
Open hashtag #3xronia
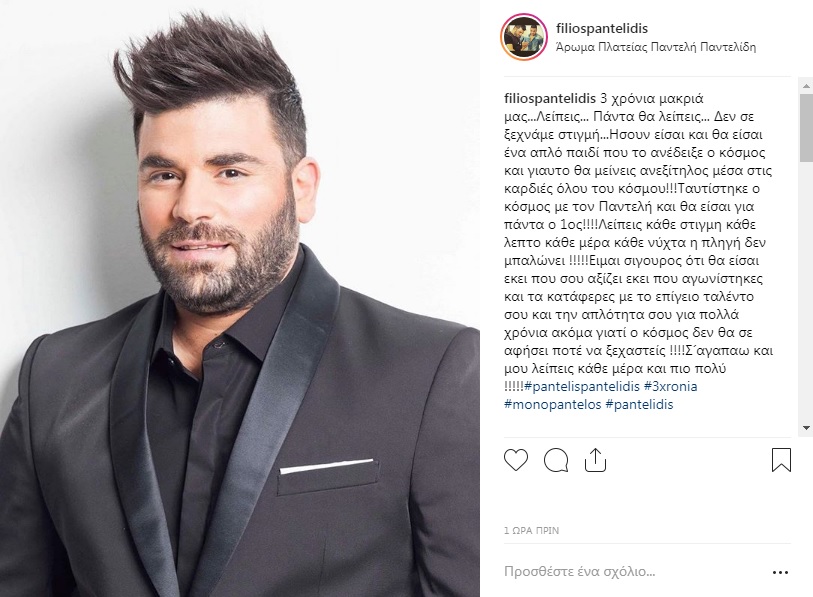[670, 387]
